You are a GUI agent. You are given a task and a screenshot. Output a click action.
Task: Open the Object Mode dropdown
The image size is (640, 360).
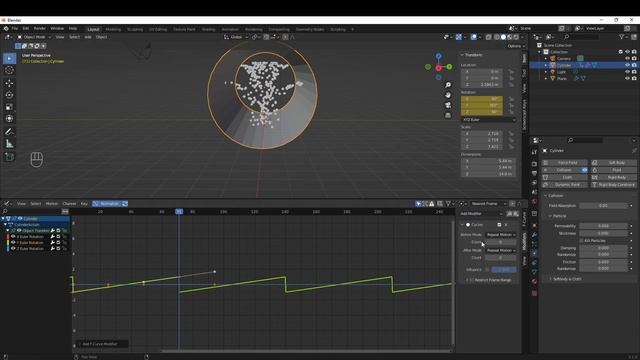coord(34,37)
